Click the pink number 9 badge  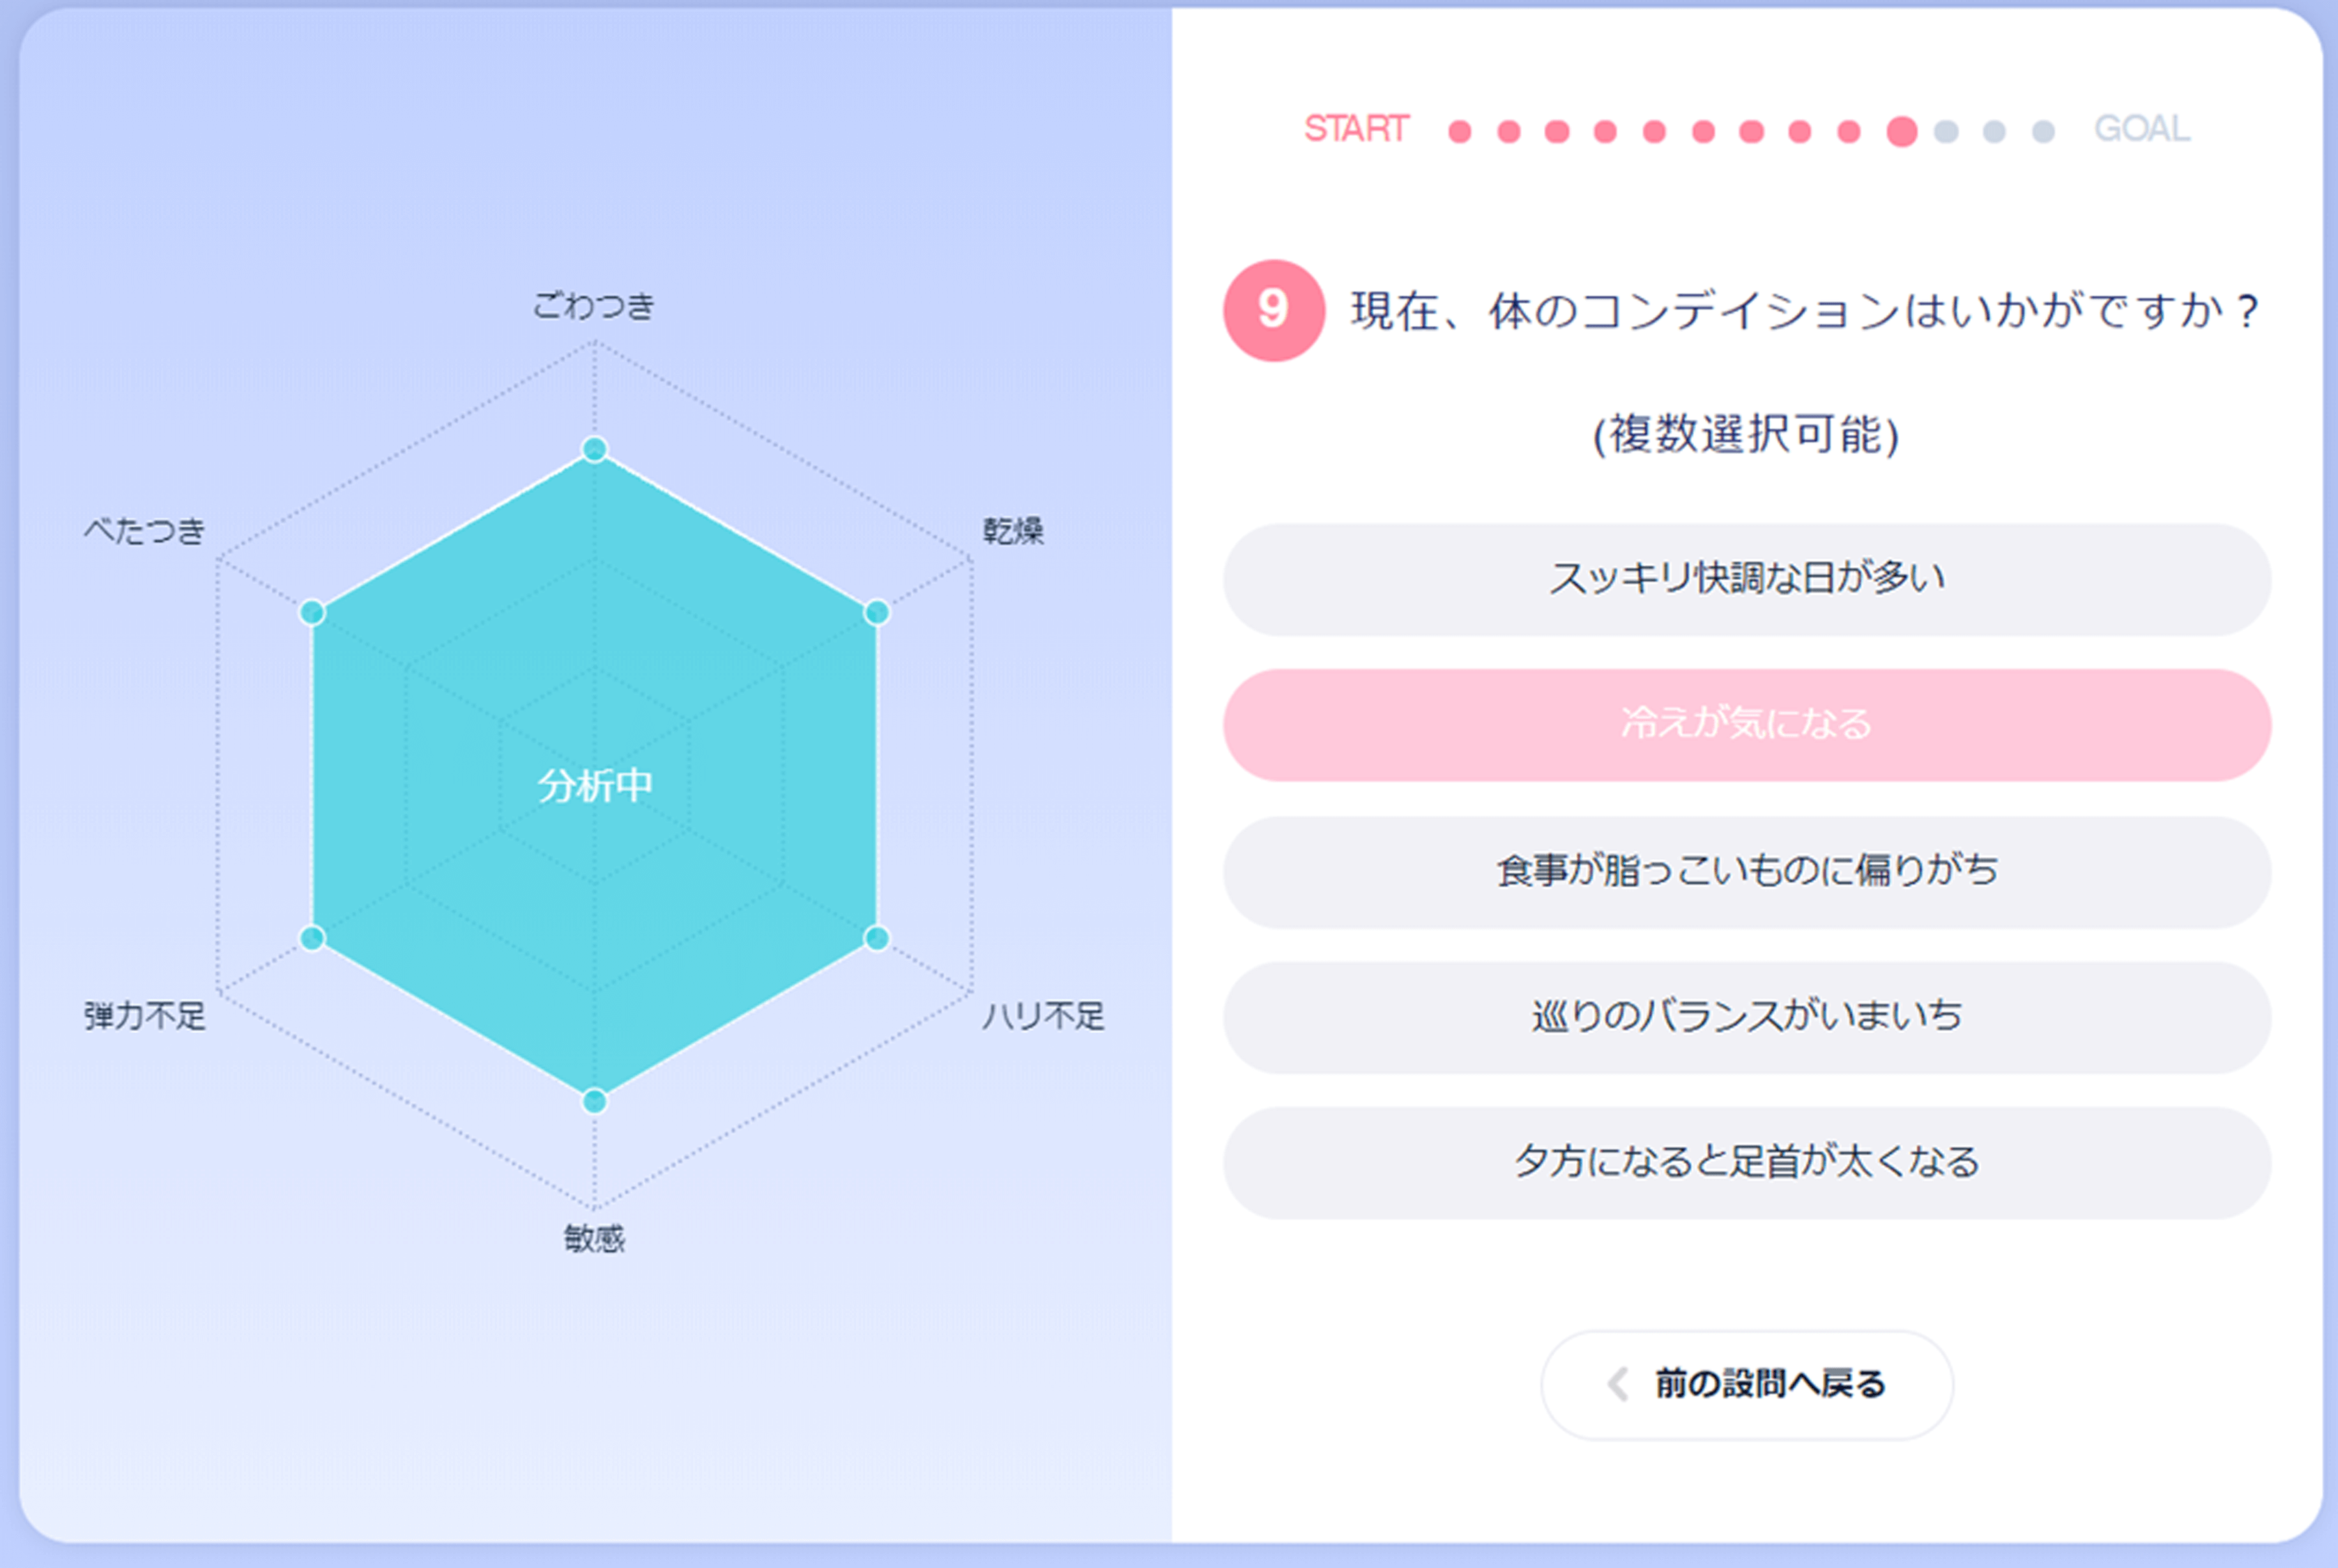(1273, 310)
